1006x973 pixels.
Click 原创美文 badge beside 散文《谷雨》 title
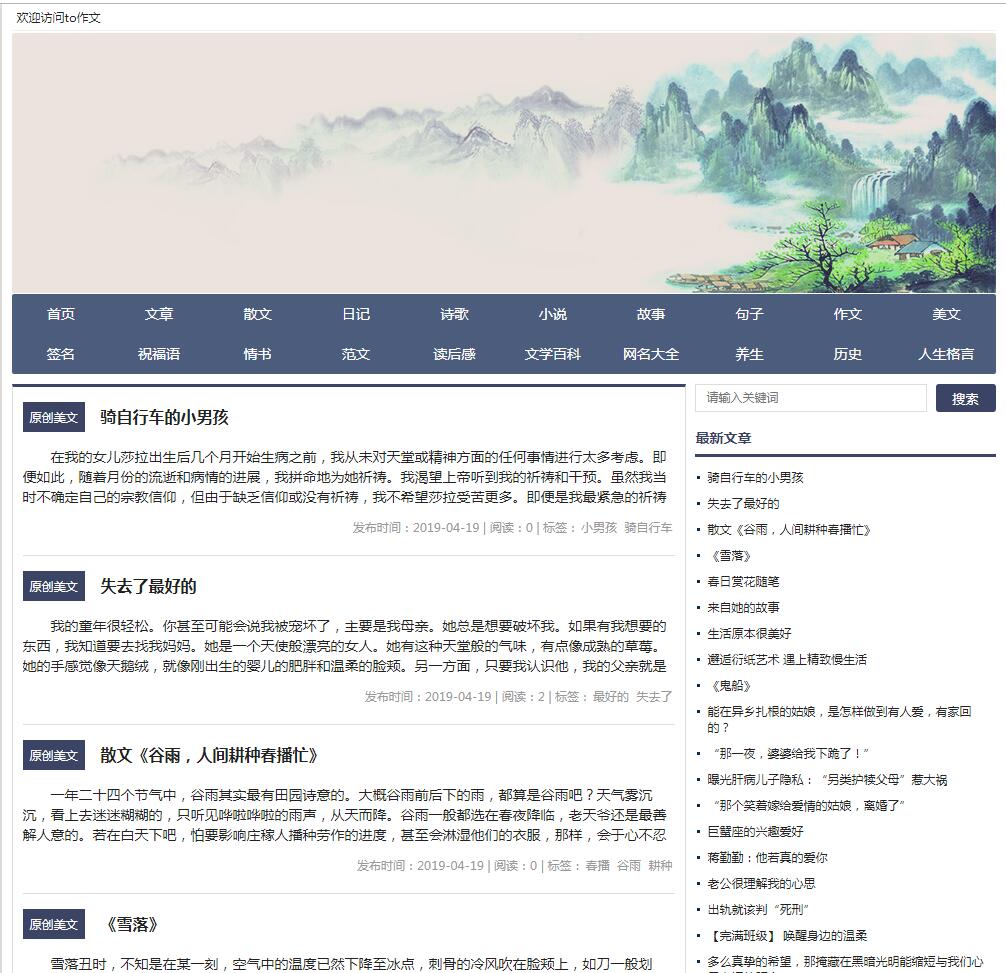tap(54, 756)
